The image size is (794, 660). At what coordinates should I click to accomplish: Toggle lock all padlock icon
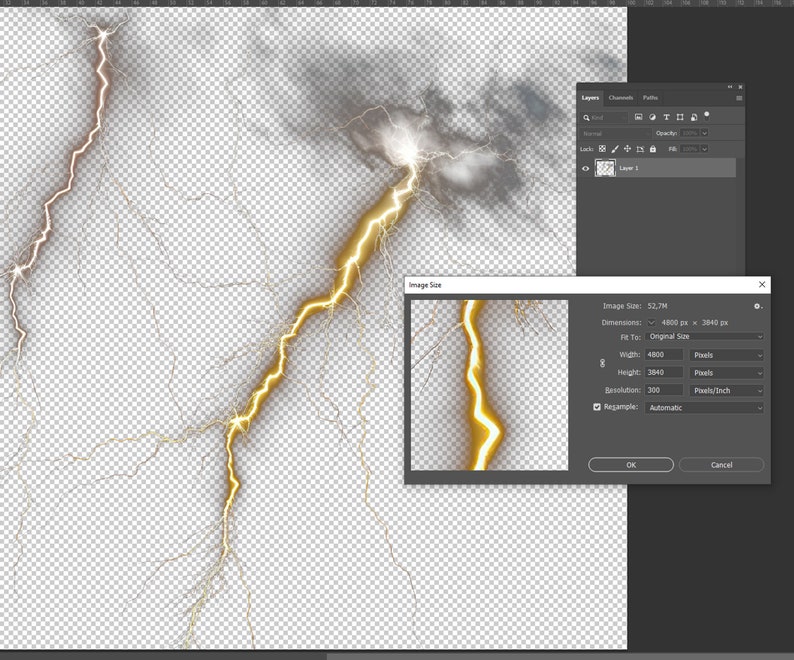coord(653,149)
